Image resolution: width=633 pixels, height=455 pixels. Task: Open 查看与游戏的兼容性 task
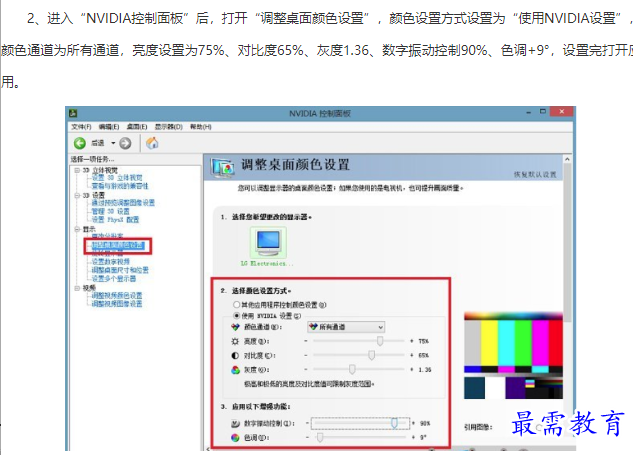[x=120, y=186]
